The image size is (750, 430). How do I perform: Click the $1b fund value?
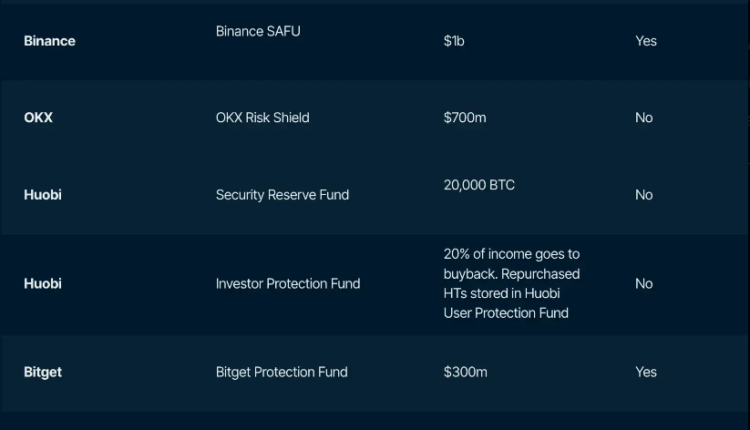tap(454, 41)
